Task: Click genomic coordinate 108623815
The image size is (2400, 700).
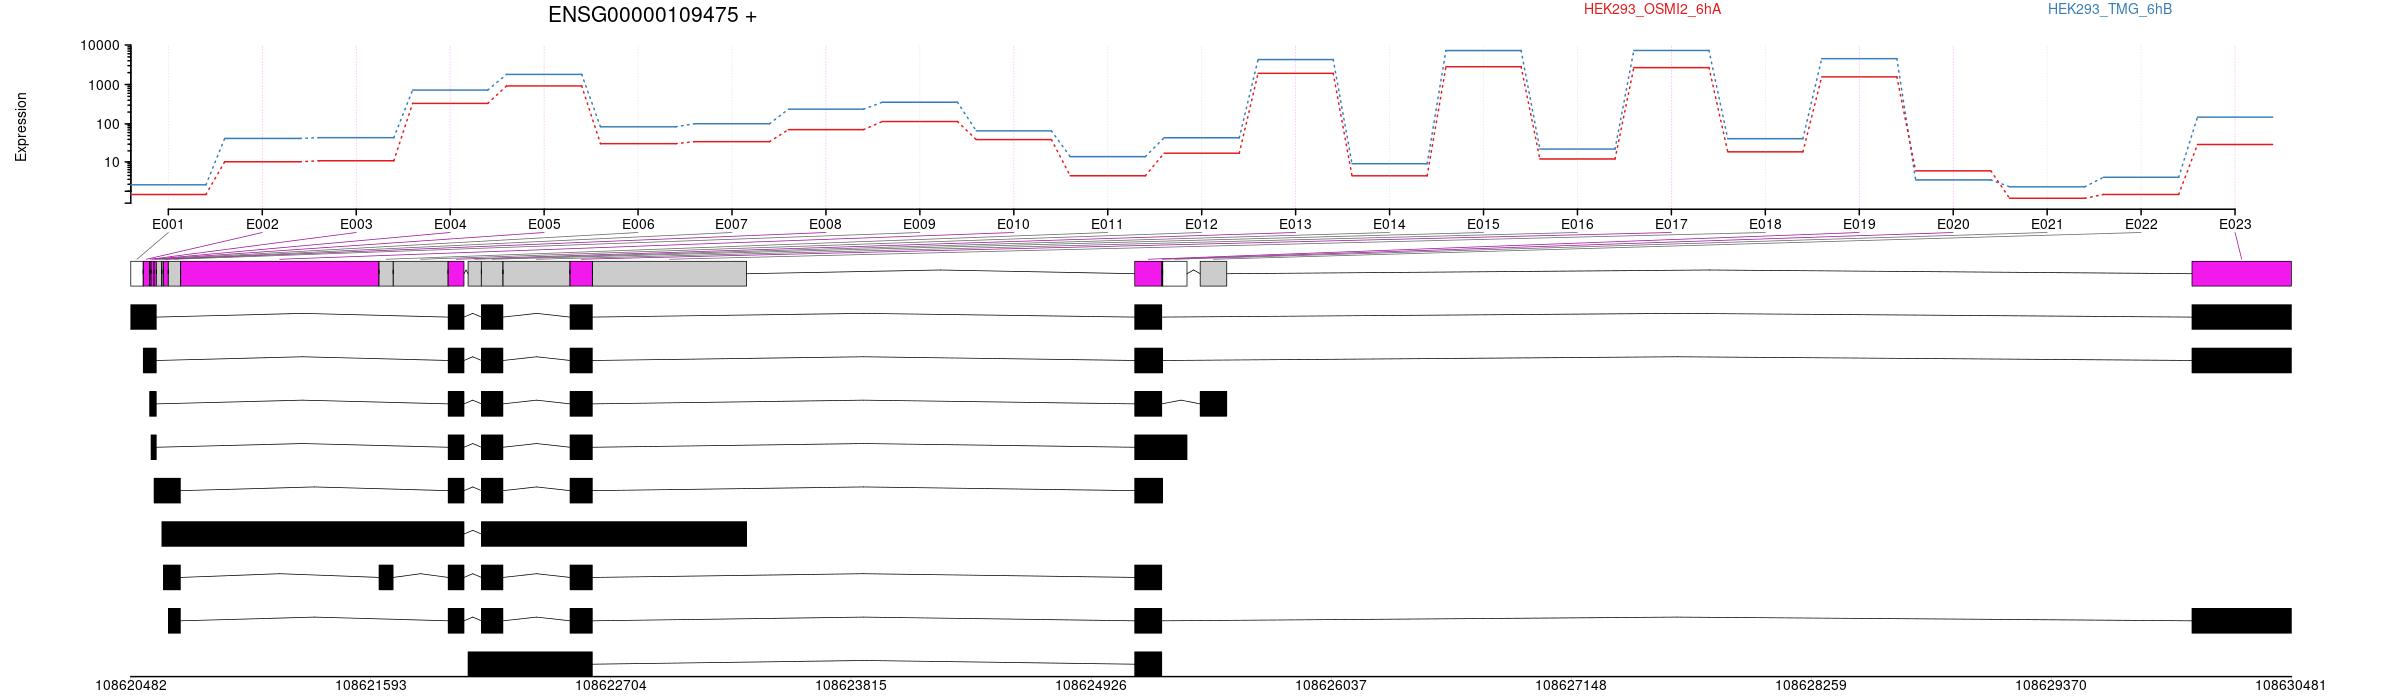Action: click(x=851, y=685)
